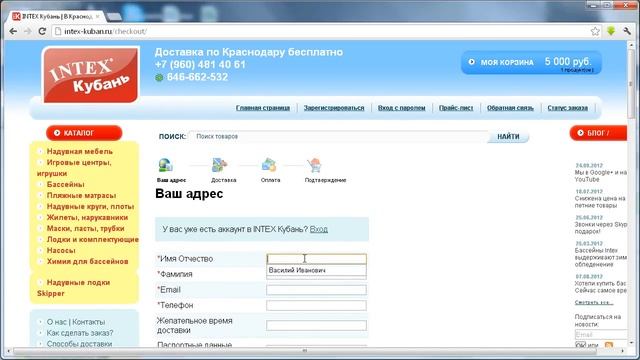Viewport: 640px width, 360px height.
Task: Open blog post about Звонки через Skype
Action: coord(600,228)
